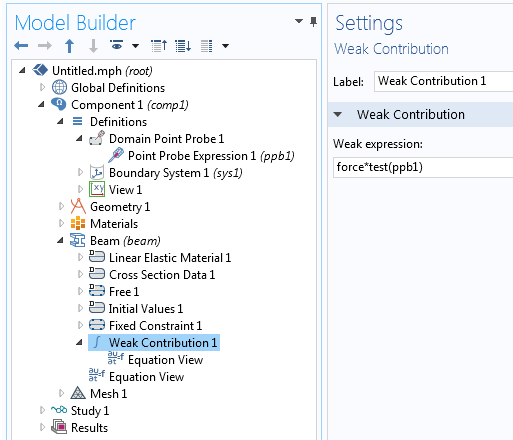The width and height of the screenshot is (513, 440).
Task: Open the Model Builder panel dropdown menu
Action: tap(299, 21)
